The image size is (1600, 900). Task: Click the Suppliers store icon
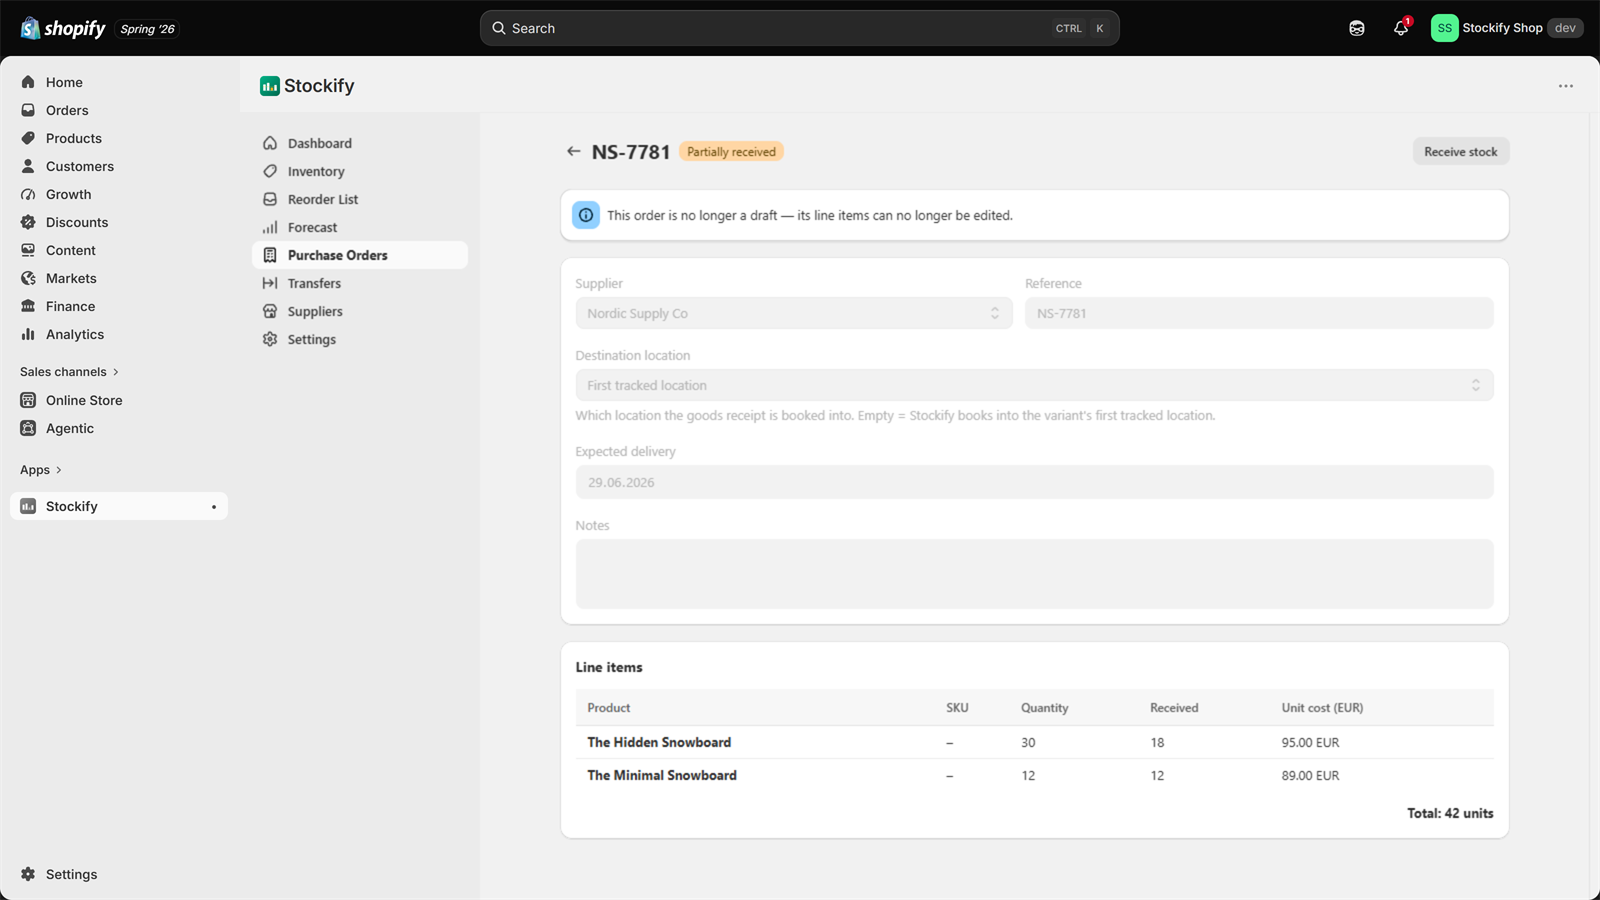270,311
